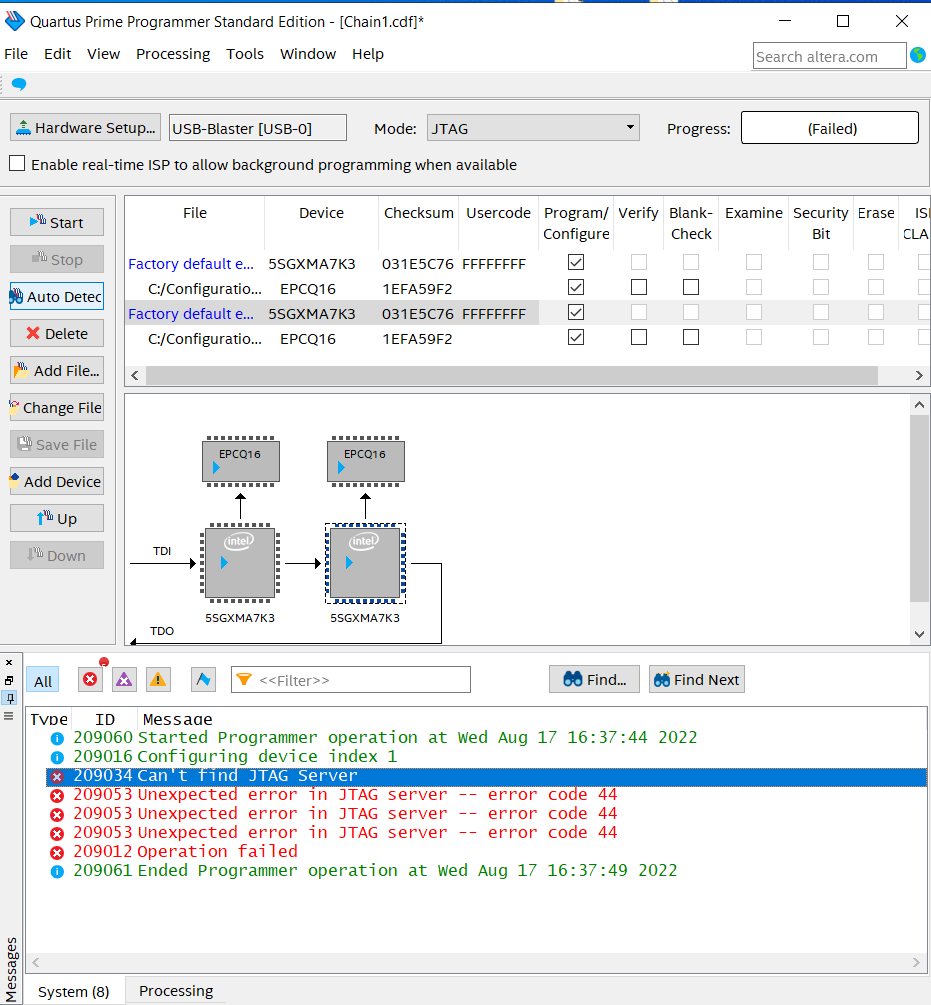931x1005 pixels.
Task: Click into the messages Filter field
Action: click(360, 680)
